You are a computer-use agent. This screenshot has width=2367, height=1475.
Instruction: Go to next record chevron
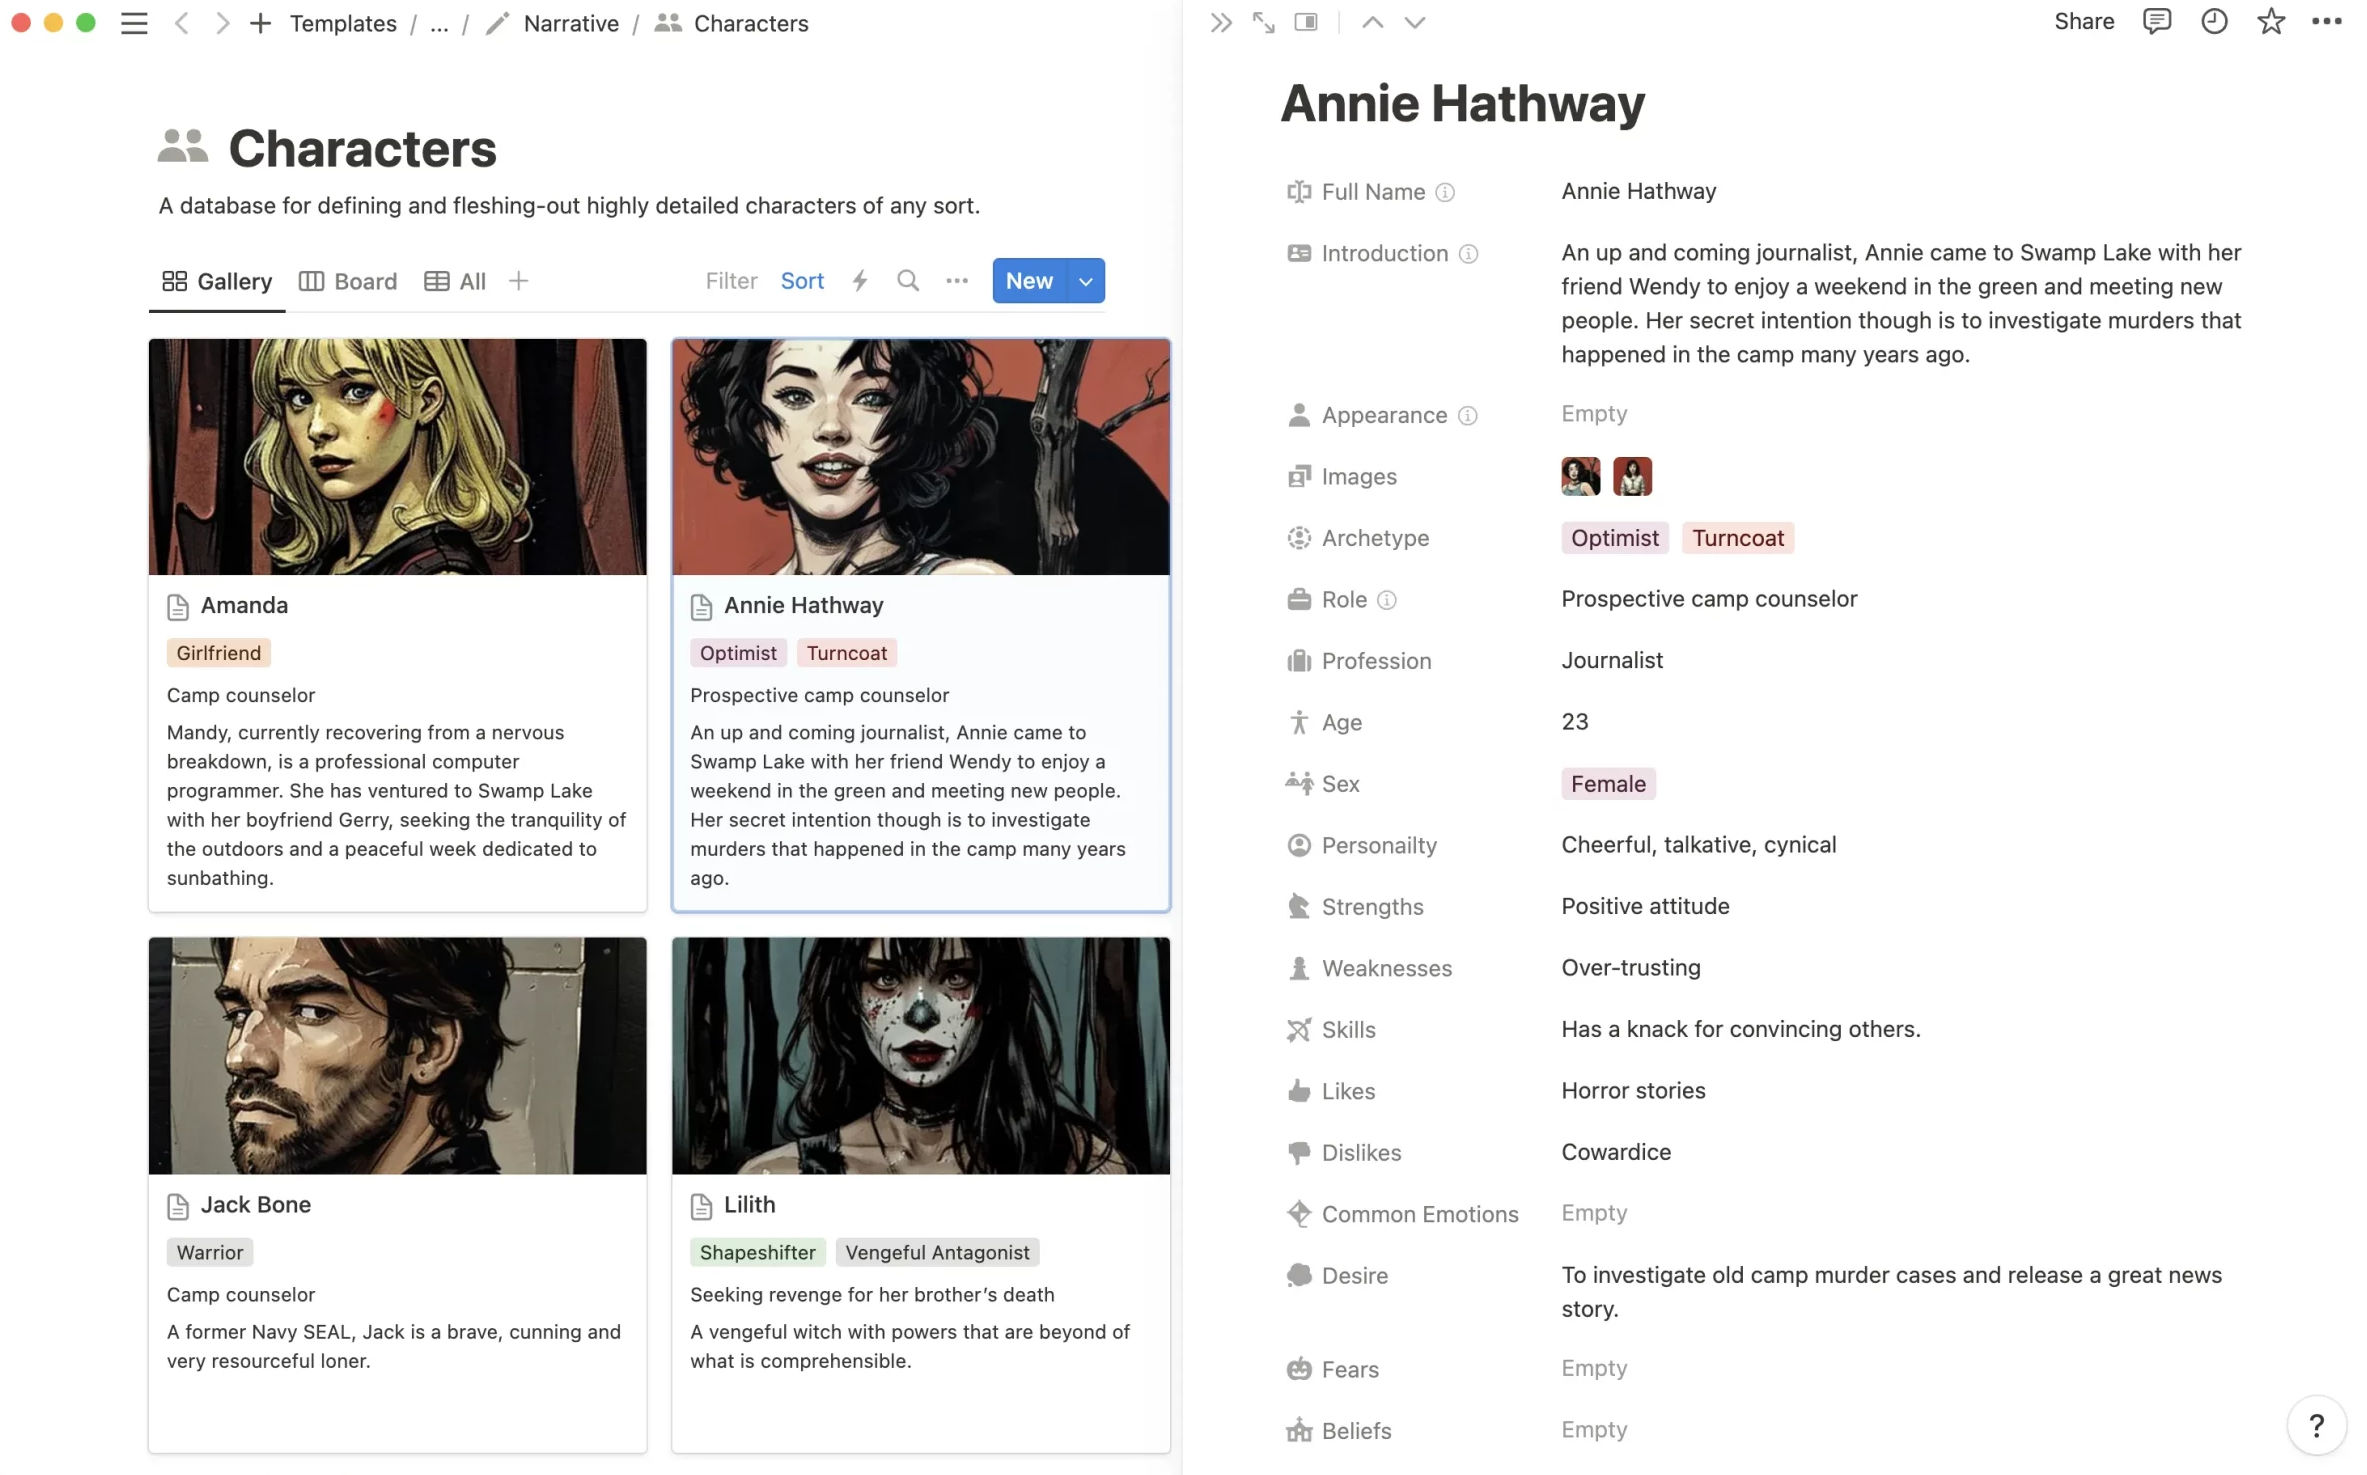(x=1414, y=22)
